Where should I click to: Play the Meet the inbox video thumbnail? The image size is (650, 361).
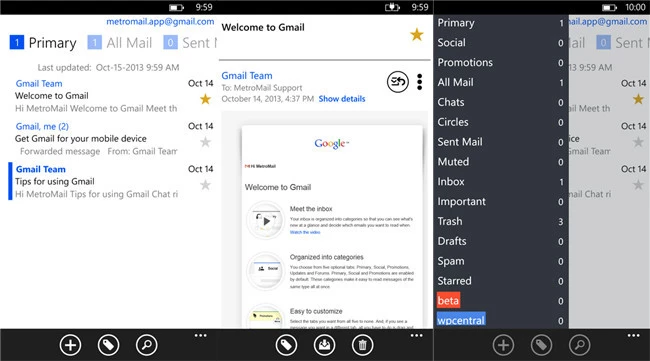pyautogui.click(x=267, y=221)
